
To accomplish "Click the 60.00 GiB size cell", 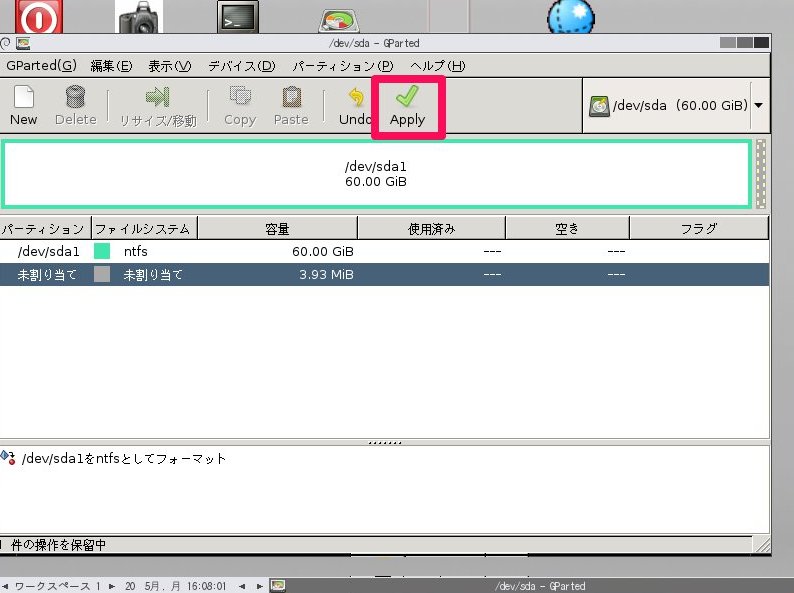I will point(323,251).
